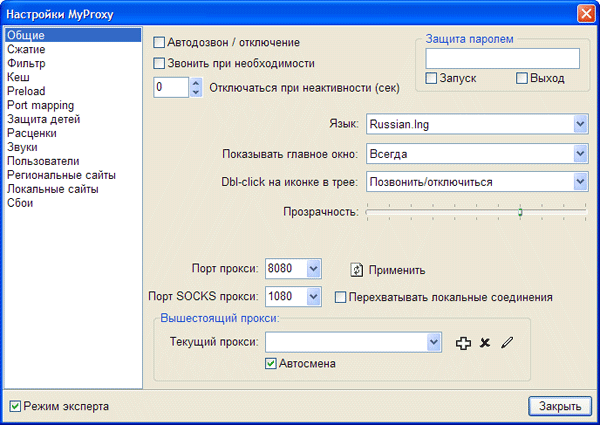Click the password protection input field

coord(502,58)
